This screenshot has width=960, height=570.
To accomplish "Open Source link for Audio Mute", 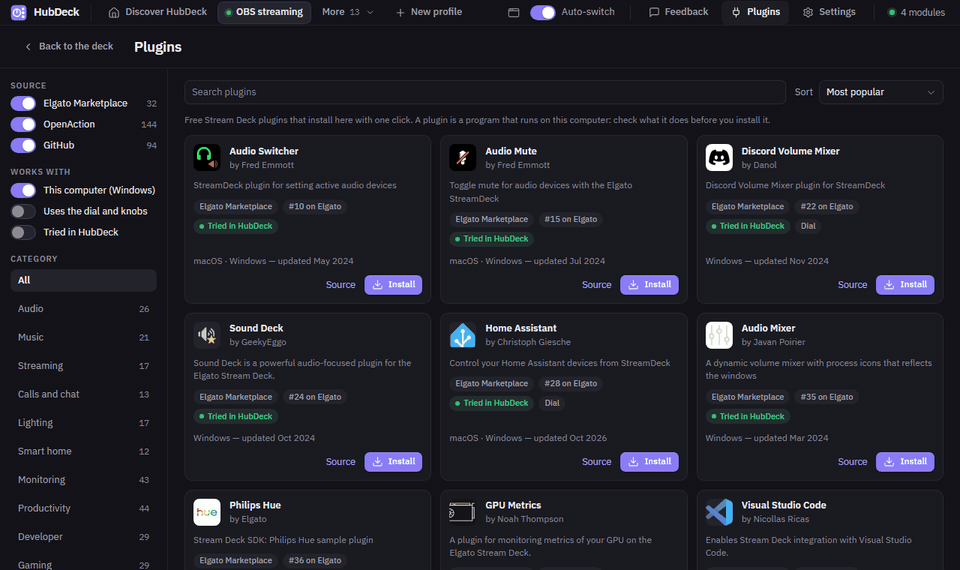I will pyautogui.click(x=596, y=285).
